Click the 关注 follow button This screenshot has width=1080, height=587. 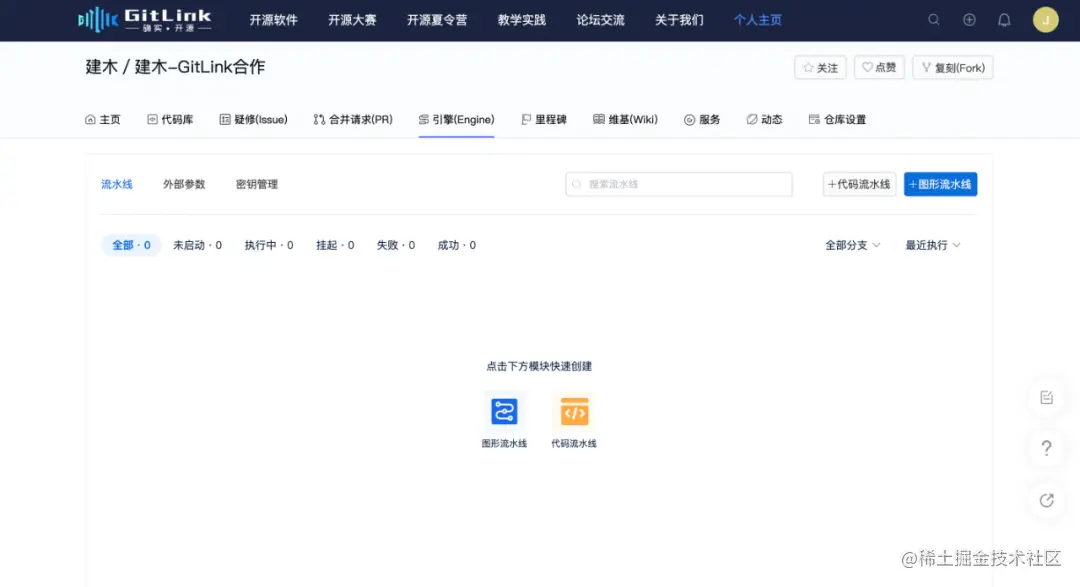tap(819, 67)
